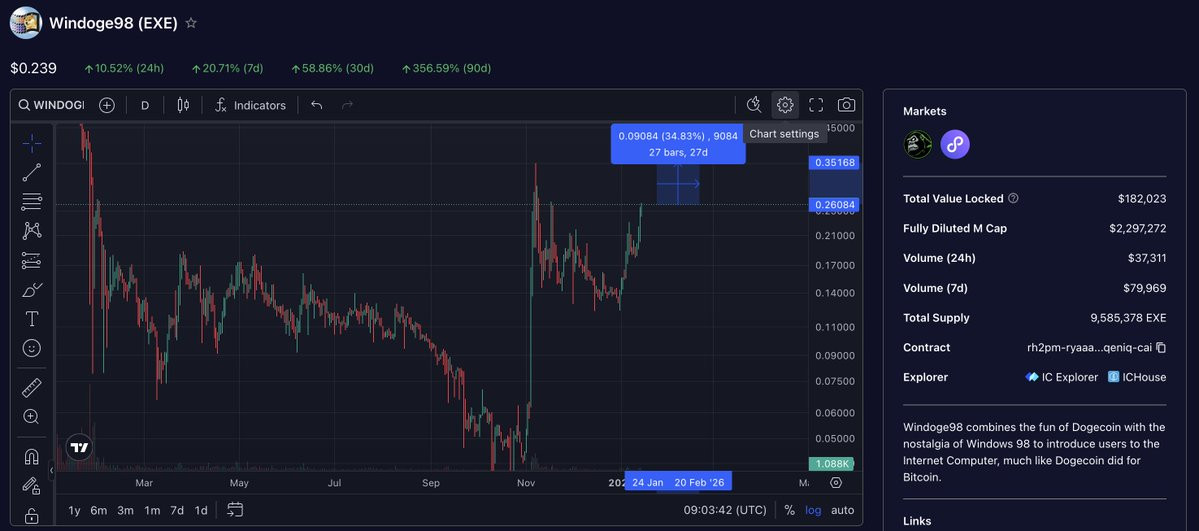Set chart range to 3m
This screenshot has height=531, width=1199.
click(125, 510)
